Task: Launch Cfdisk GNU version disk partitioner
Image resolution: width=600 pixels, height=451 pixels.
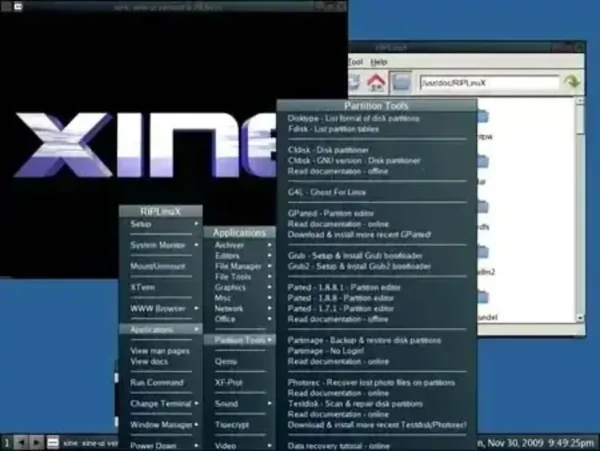Action: (377, 161)
